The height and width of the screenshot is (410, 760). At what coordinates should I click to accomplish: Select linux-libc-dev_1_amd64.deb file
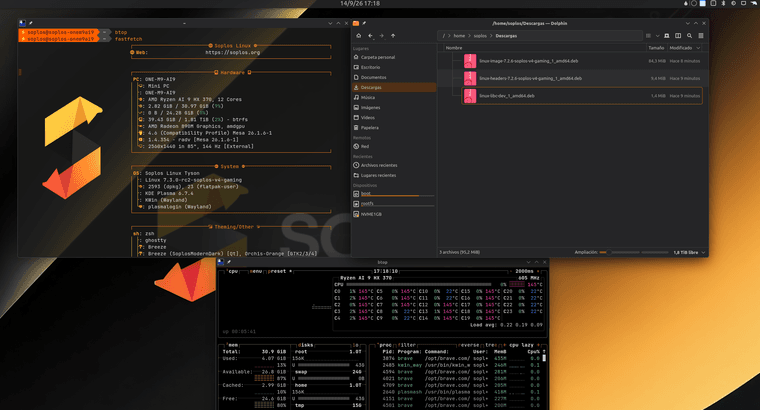(x=582, y=96)
